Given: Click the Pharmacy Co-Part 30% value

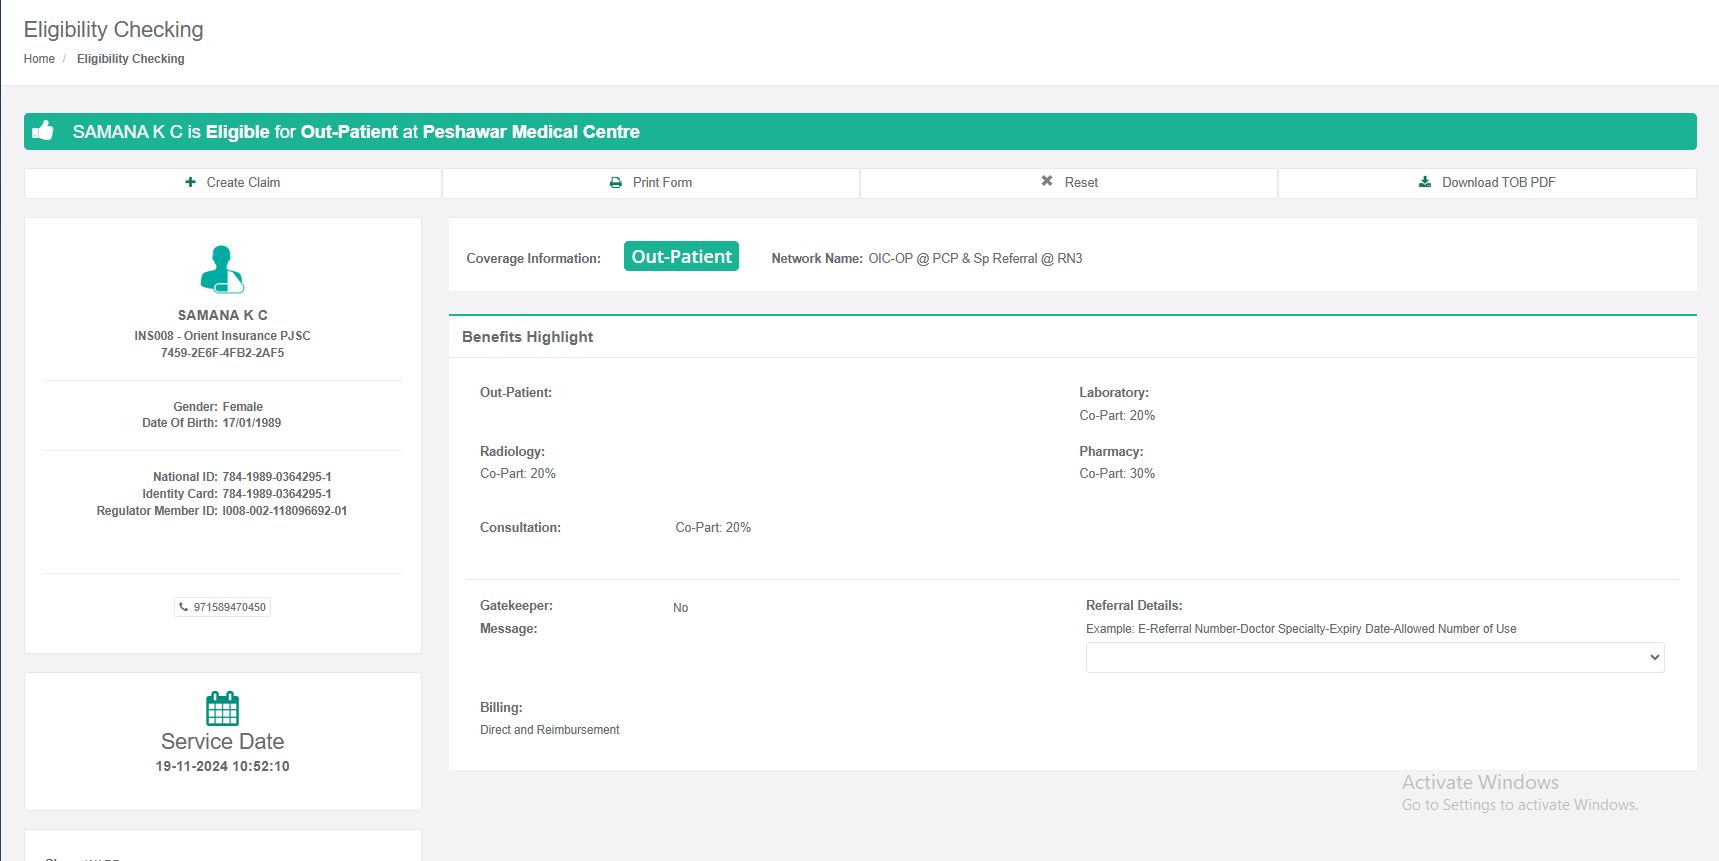Looking at the screenshot, I should pyautogui.click(x=1117, y=474).
